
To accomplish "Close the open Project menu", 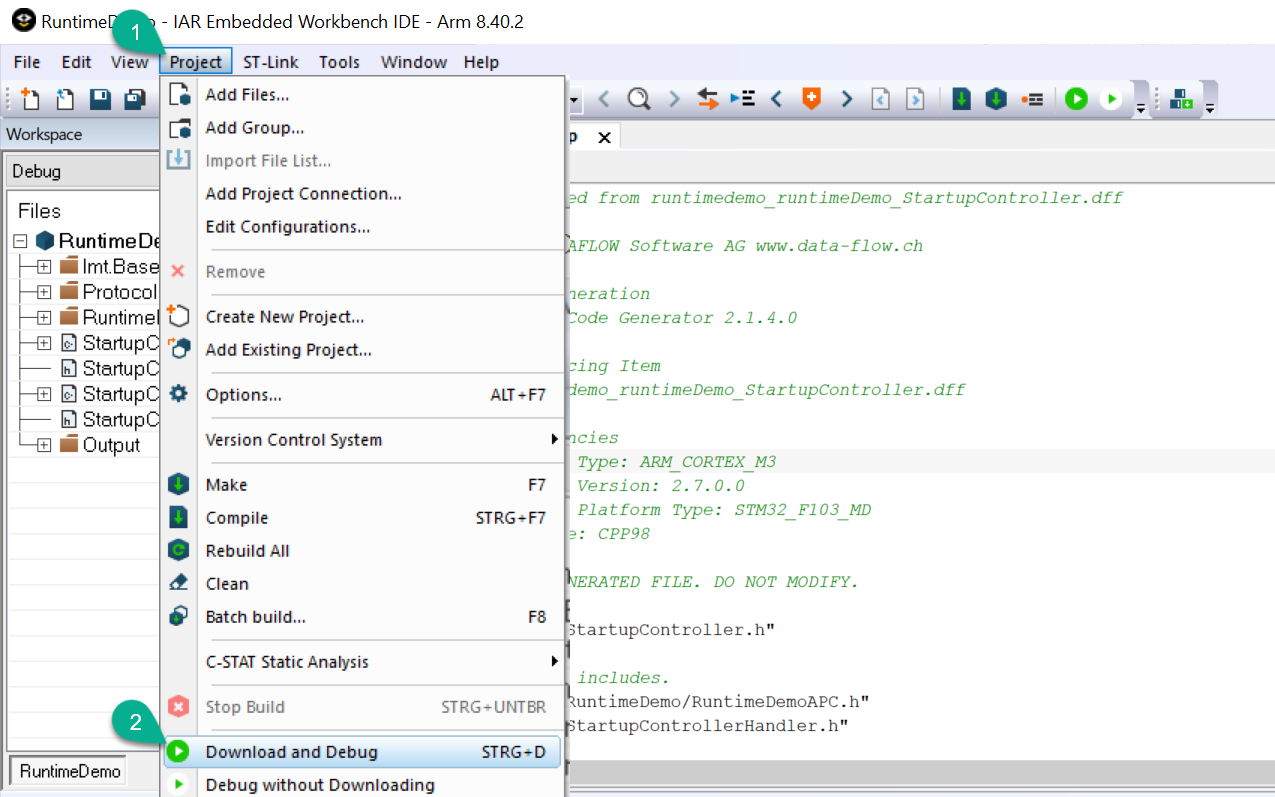I will tap(196, 62).
